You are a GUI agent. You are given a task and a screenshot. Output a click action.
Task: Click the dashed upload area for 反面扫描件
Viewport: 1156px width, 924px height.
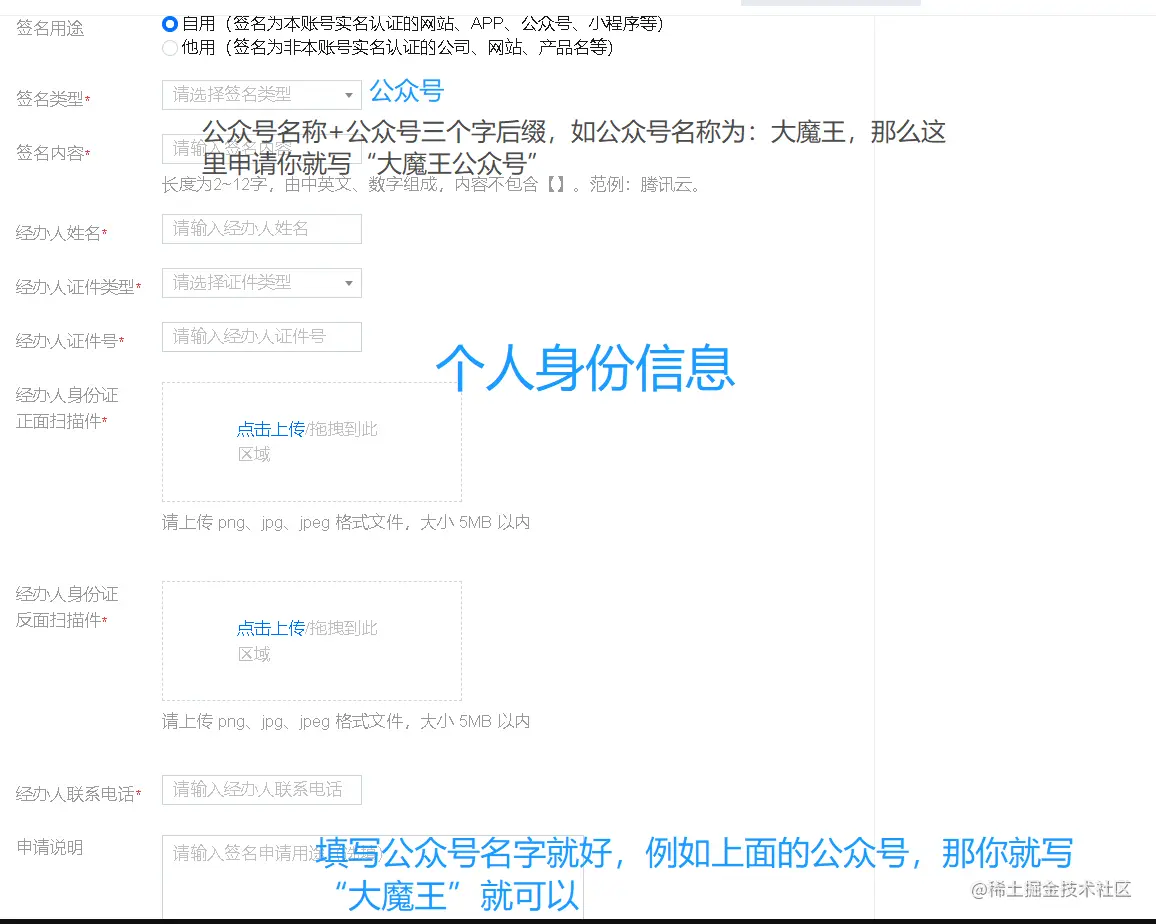point(311,640)
